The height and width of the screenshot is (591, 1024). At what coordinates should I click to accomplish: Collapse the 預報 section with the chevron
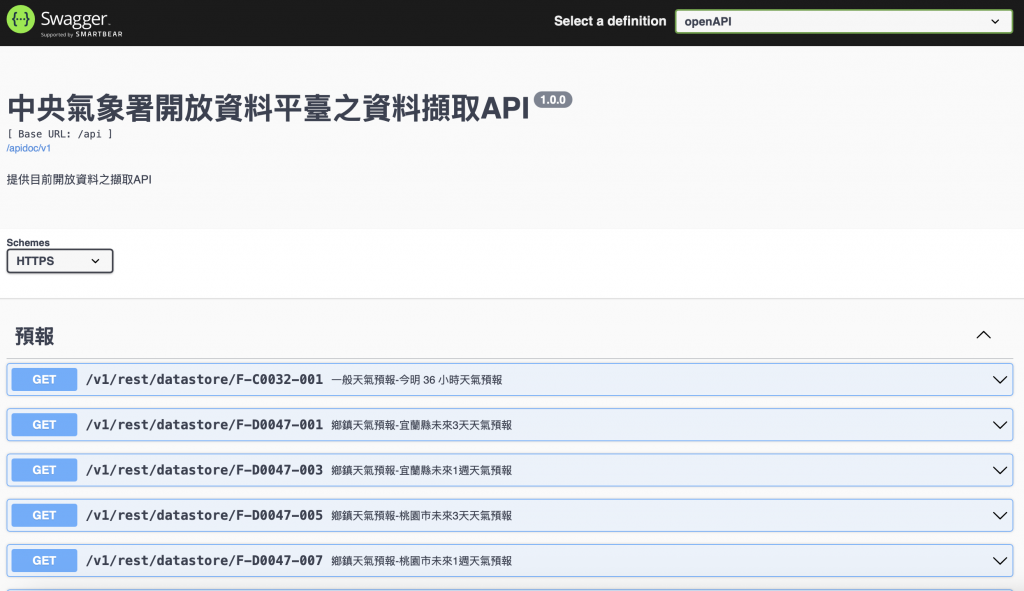pyautogui.click(x=984, y=335)
